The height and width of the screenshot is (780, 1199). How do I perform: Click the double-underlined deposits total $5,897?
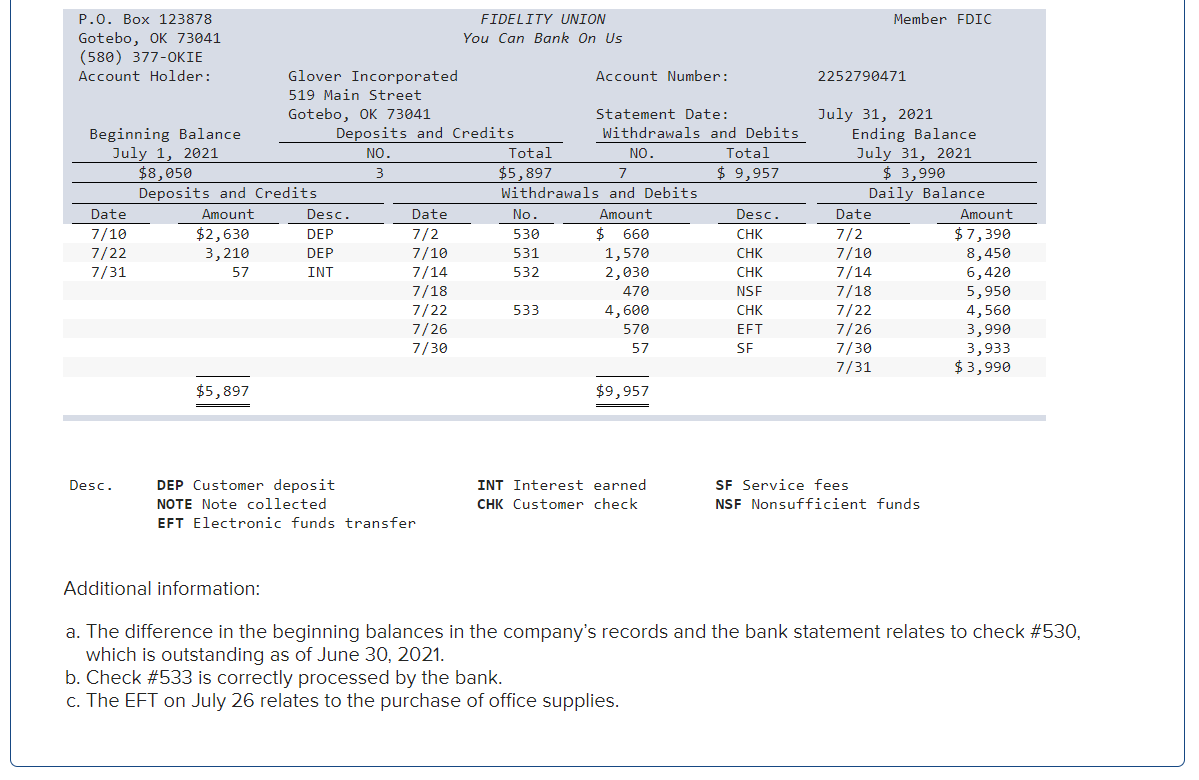coord(223,392)
